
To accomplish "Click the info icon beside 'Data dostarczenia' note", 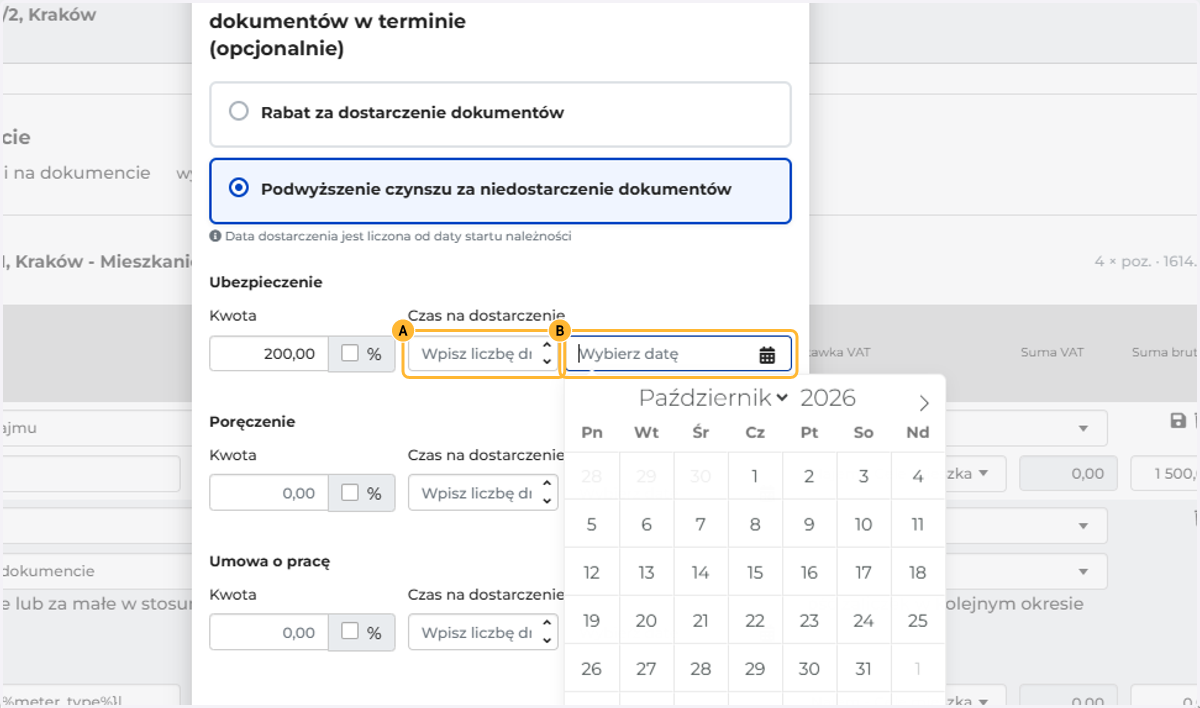I will pos(215,237).
